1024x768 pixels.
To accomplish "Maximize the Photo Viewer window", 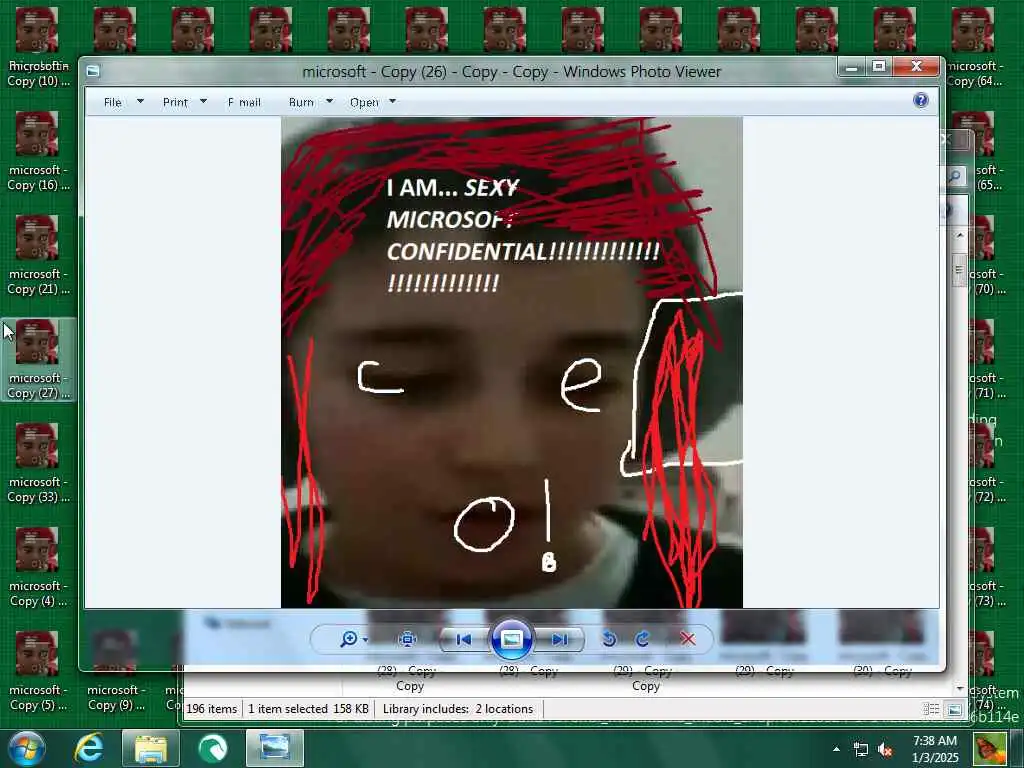I will click(879, 67).
